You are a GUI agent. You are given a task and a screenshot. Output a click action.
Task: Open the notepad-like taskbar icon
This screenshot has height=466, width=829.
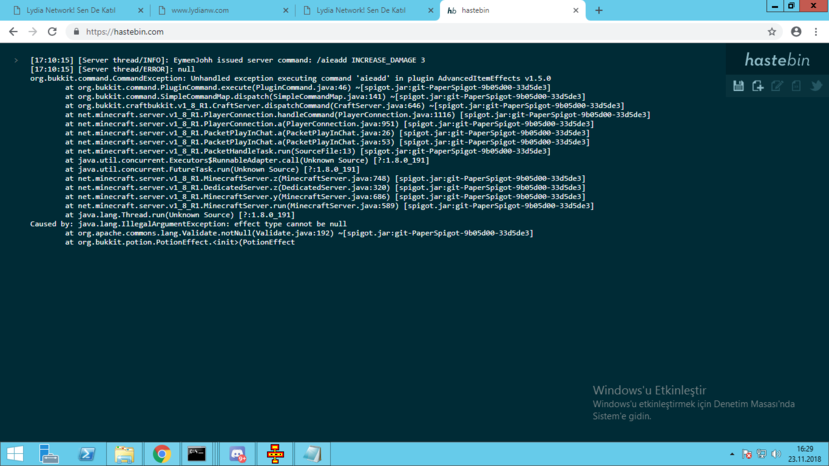(x=312, y=454)
